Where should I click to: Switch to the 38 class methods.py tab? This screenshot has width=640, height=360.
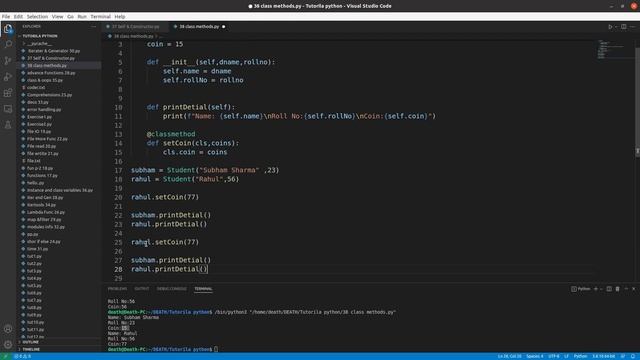(199, 27)
